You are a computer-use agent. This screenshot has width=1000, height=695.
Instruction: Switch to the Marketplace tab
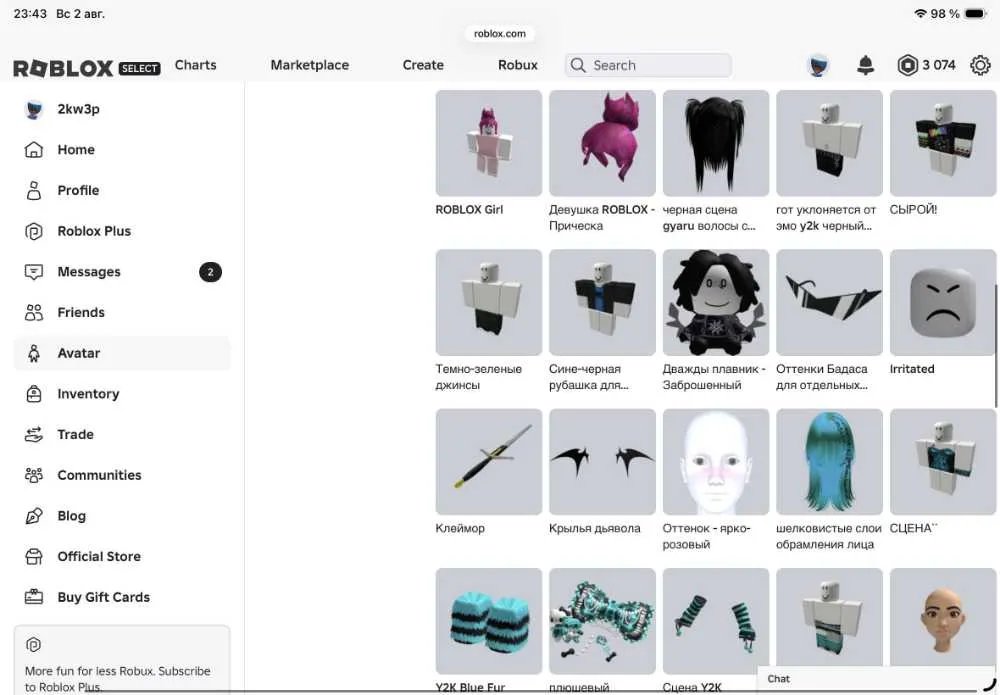[x=309, y=65]
